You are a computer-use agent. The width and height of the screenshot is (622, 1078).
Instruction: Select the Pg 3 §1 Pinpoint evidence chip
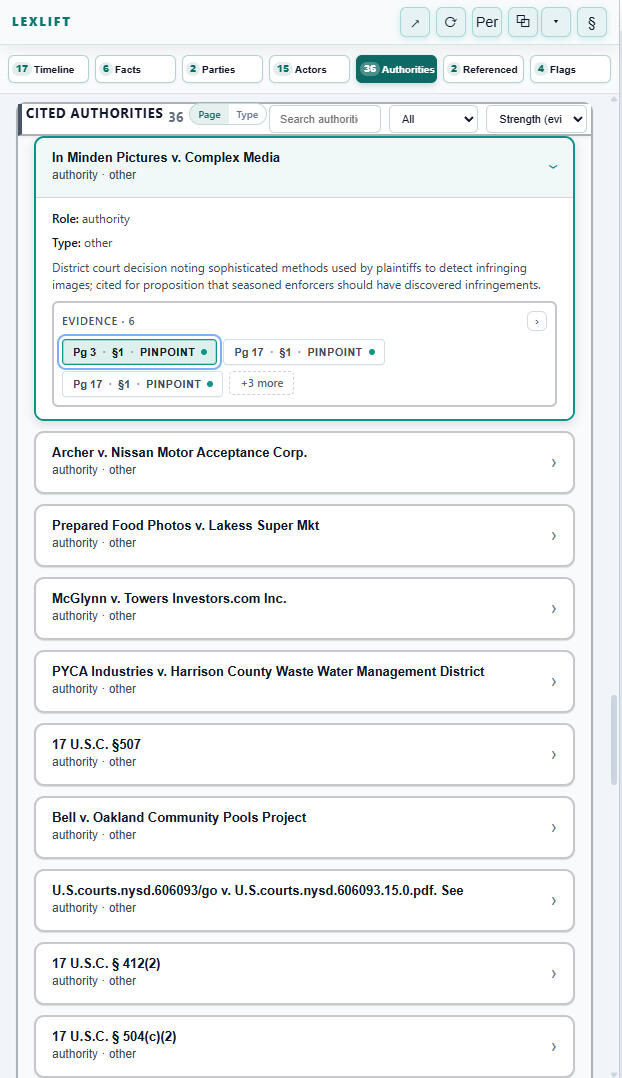(139, 352)
